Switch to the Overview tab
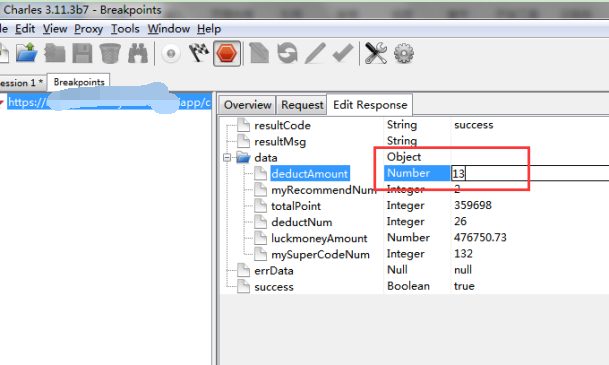This screenshot has width=609, height=365. [247, 105]
